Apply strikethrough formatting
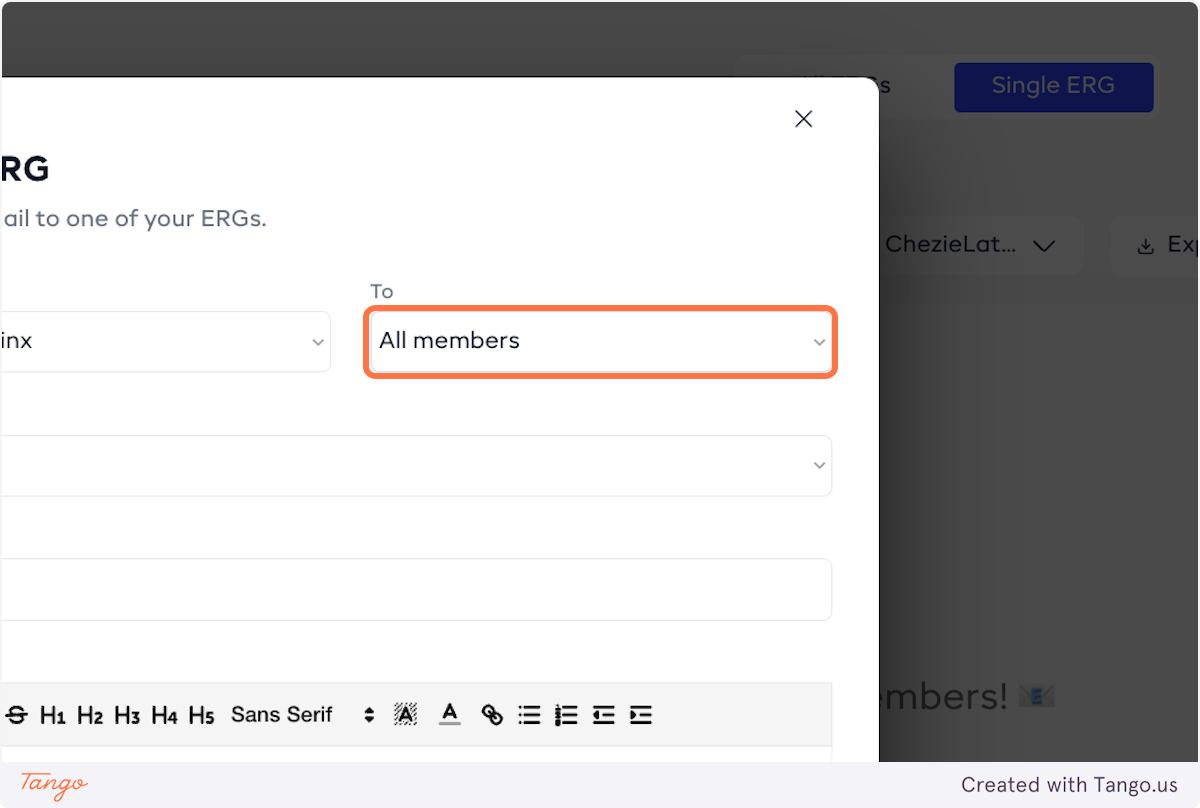 pyautogui.click(x=17, y=715)
